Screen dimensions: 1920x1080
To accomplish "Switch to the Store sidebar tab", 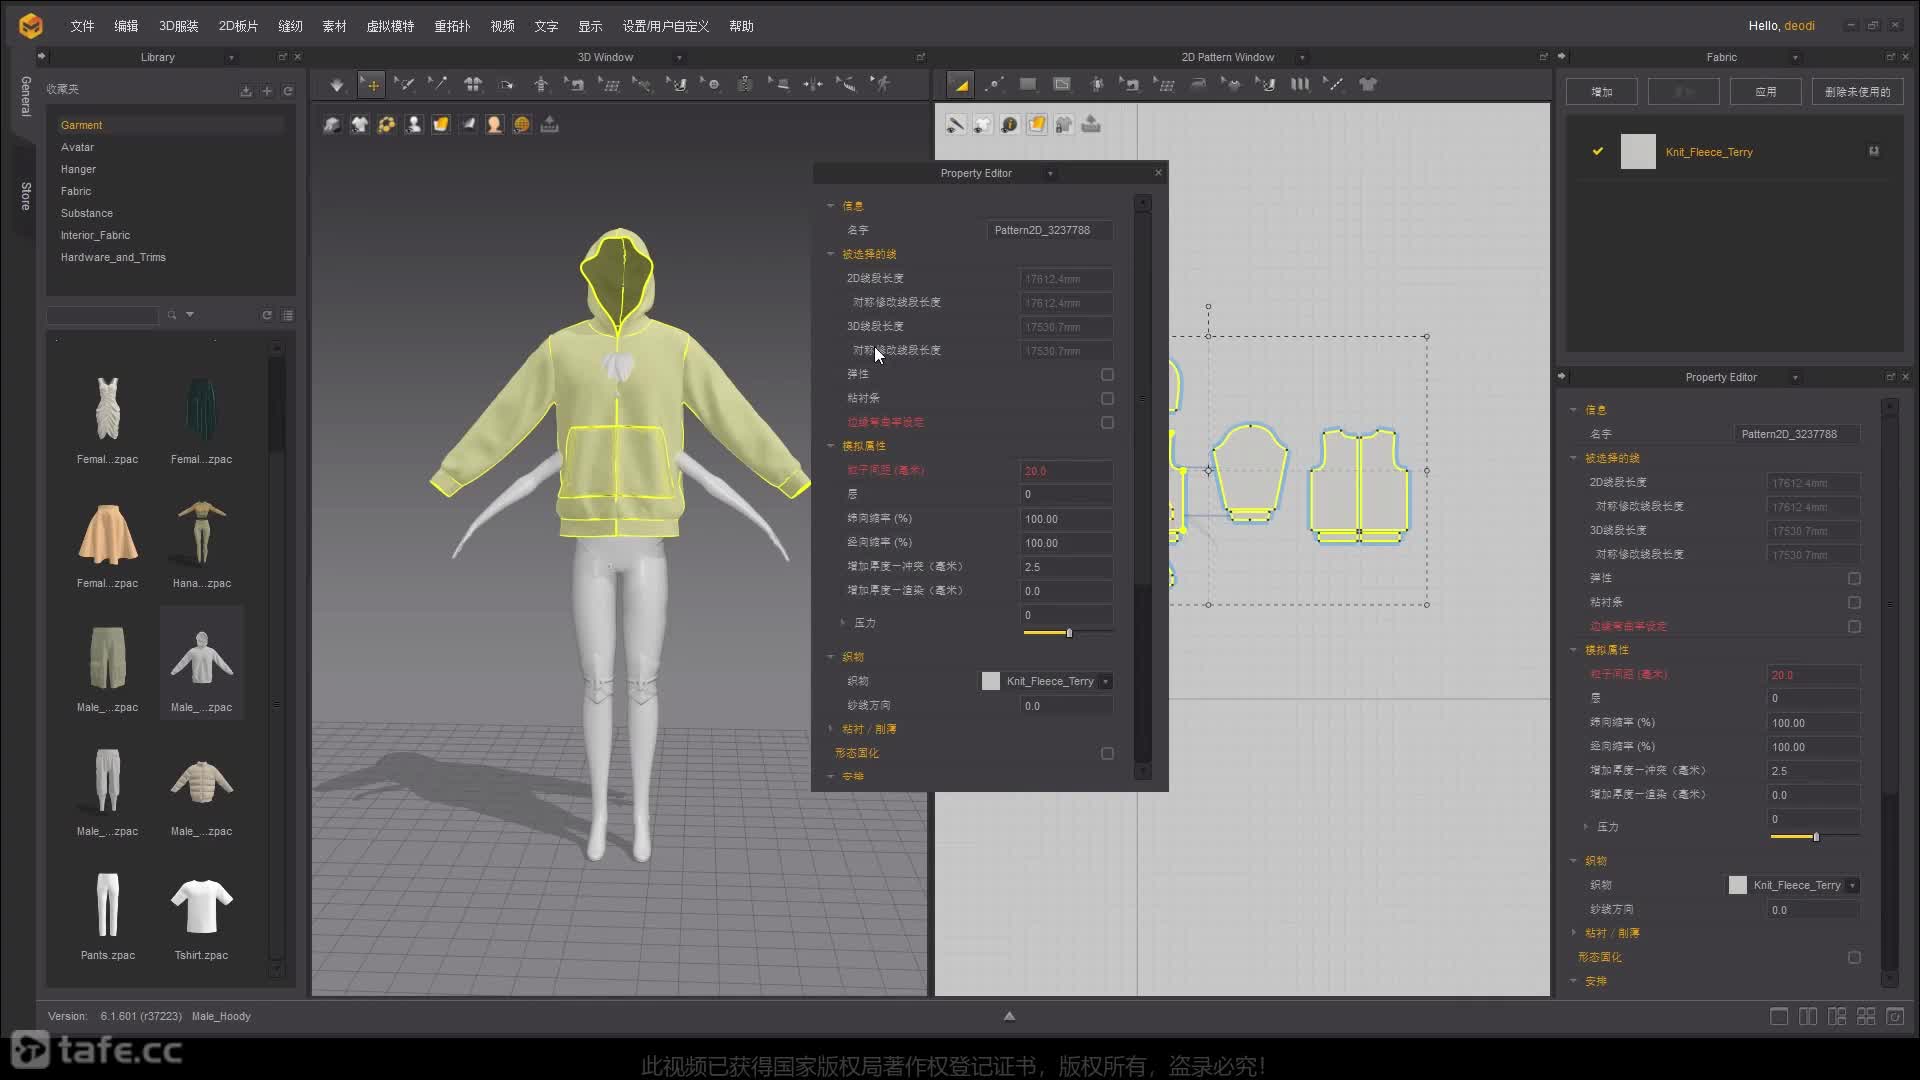I will (x=26, y=196).
